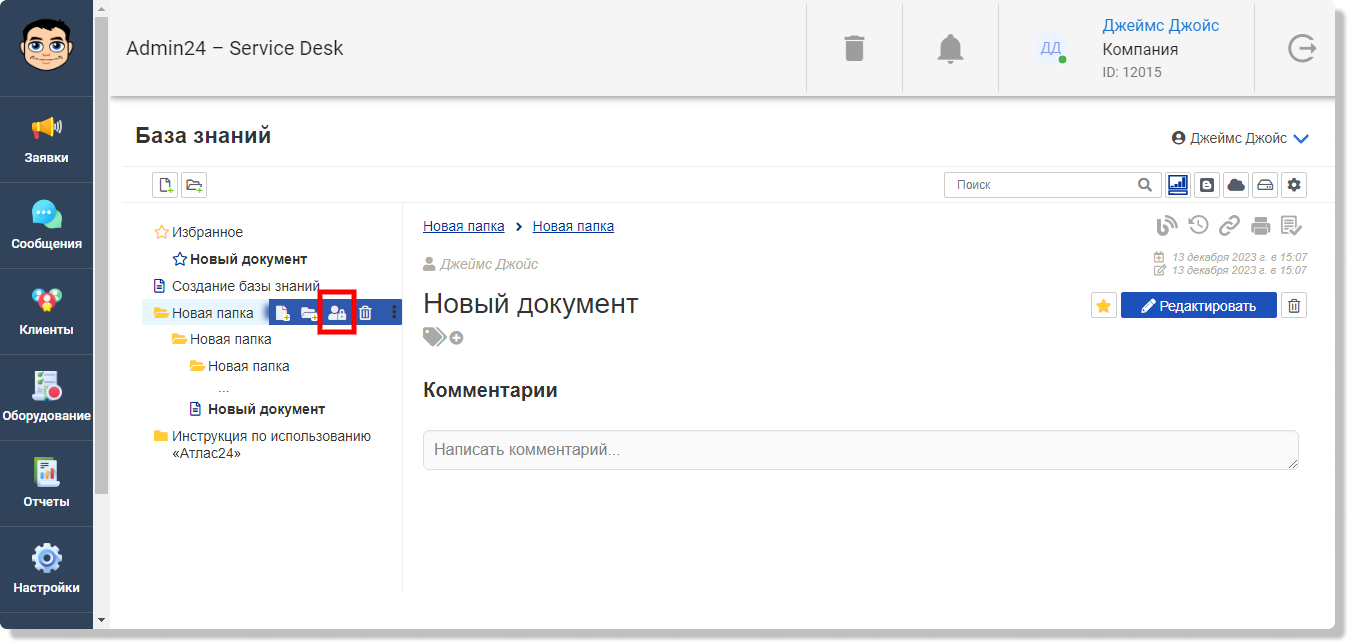Click the cloud toolbar icon

click(1236, 185)
